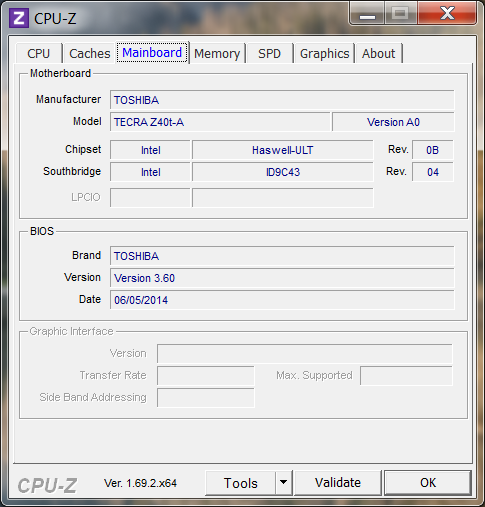Select the BIOS Version 3.60 value

282,278
